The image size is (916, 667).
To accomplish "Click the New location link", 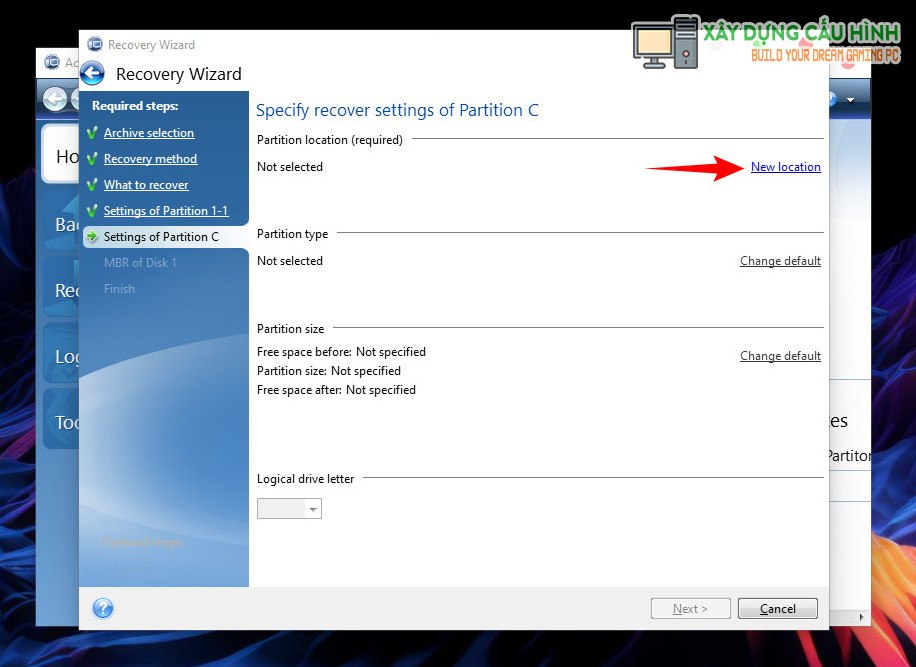I will (785, 167).
